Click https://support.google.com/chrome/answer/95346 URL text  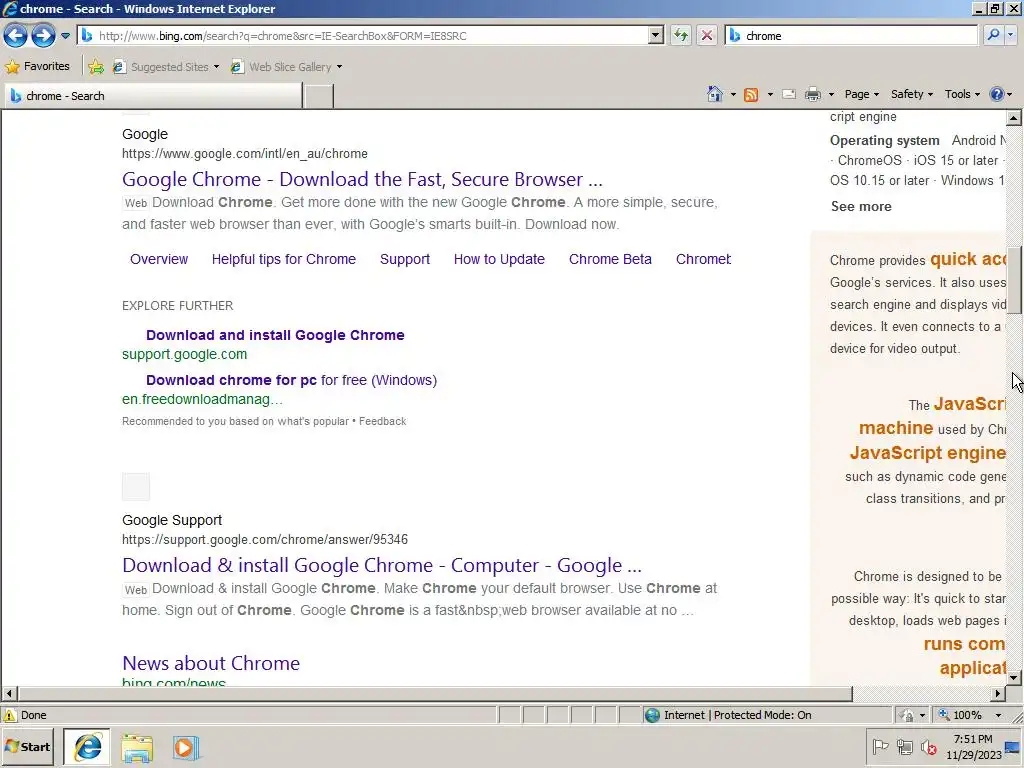pos(264,539)
